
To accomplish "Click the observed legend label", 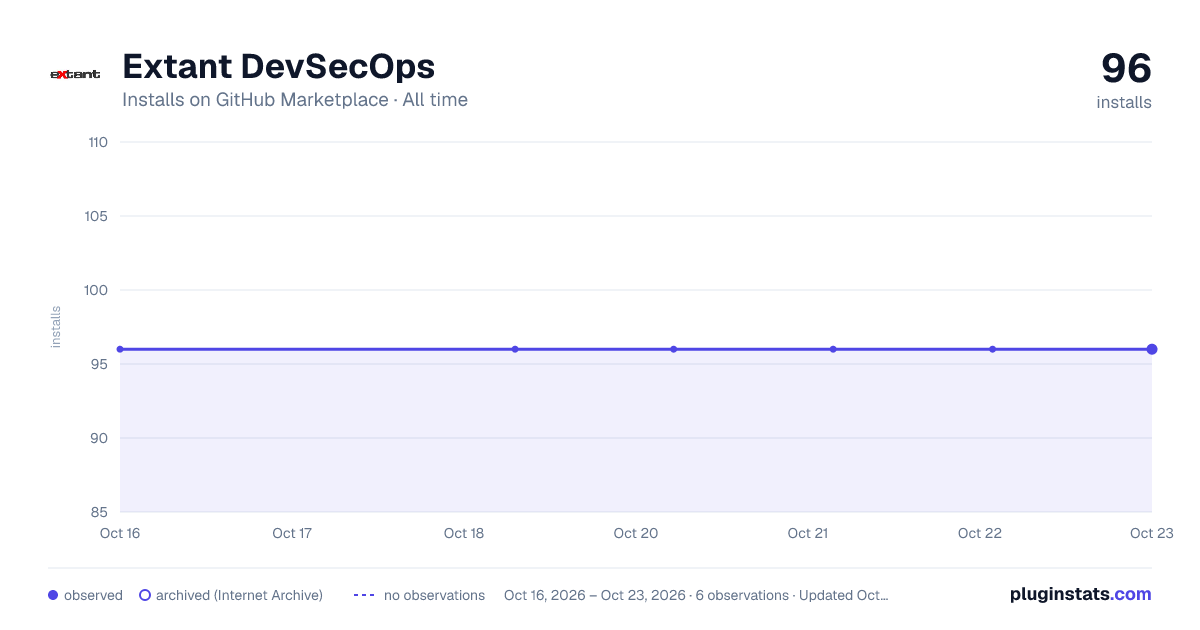I will pos(93,595).
